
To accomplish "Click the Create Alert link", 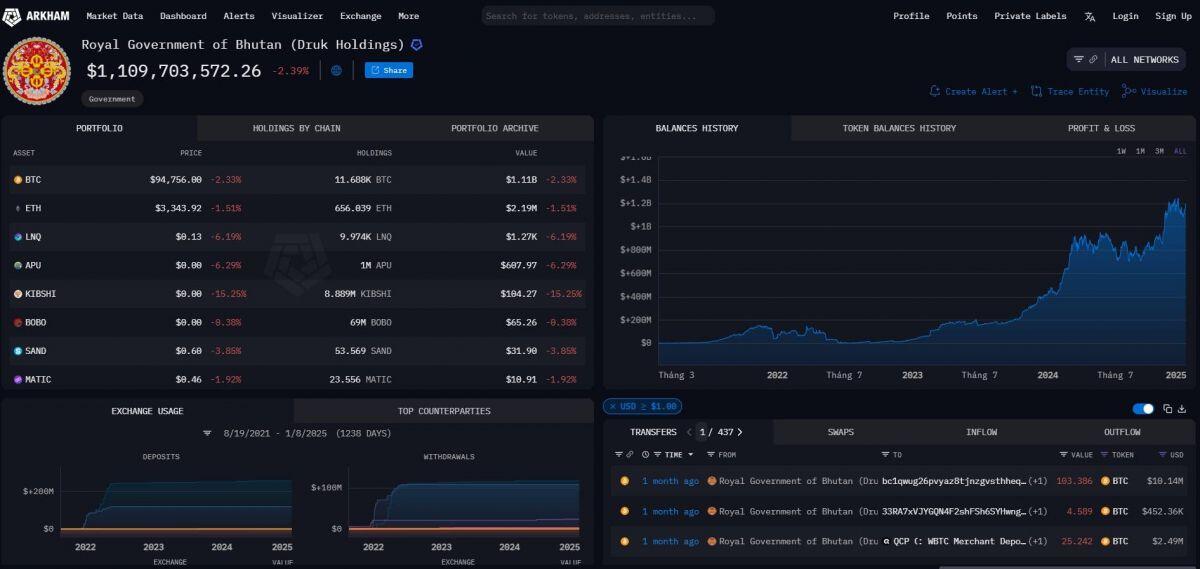I will 974,91.
